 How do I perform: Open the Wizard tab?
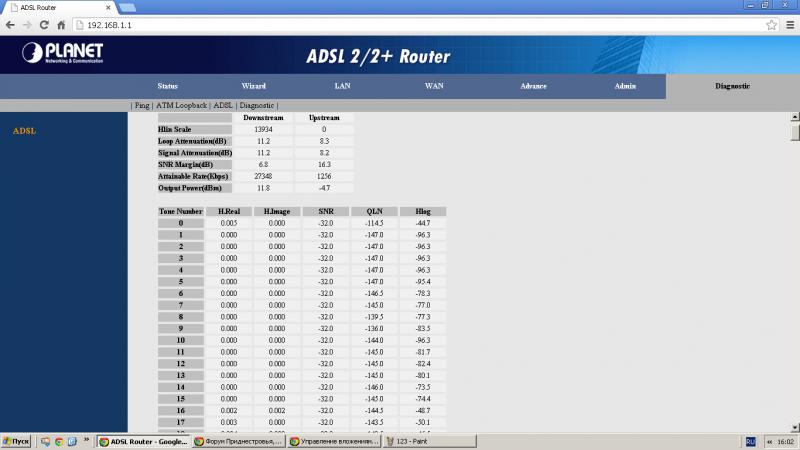tap(254, 86)
